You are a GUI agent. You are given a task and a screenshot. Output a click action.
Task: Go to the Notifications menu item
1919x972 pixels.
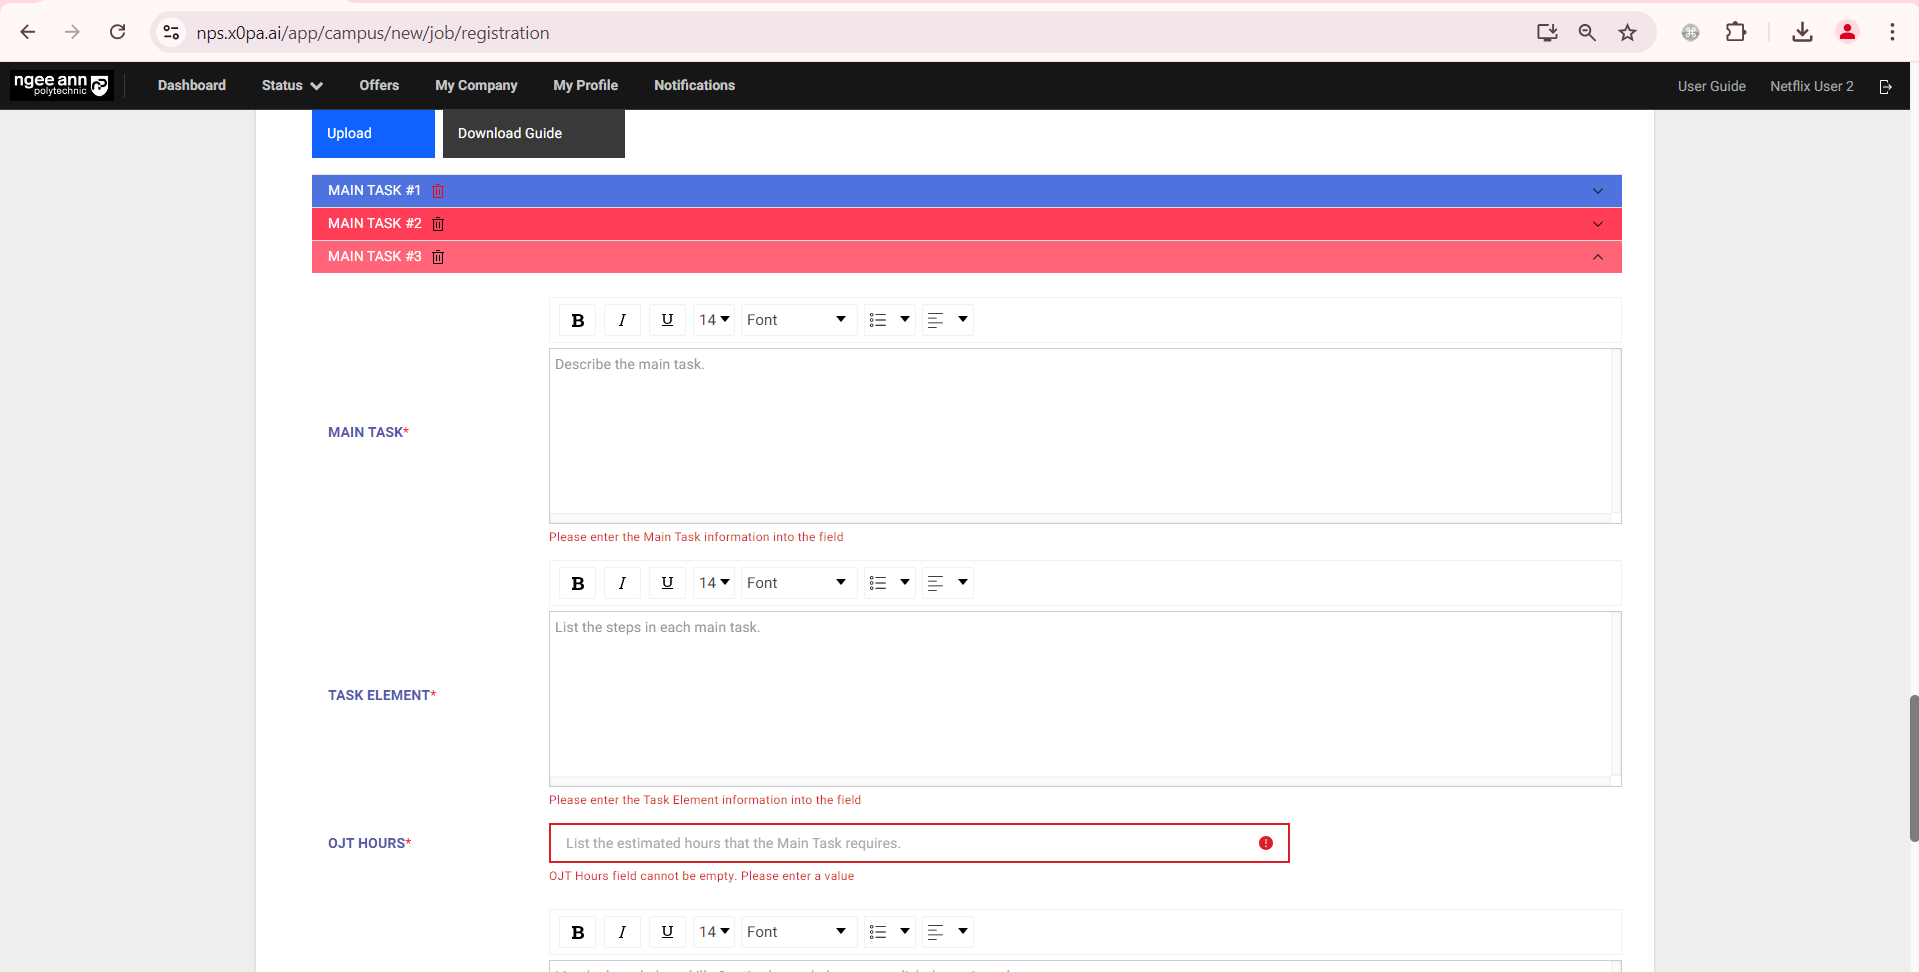694,85
